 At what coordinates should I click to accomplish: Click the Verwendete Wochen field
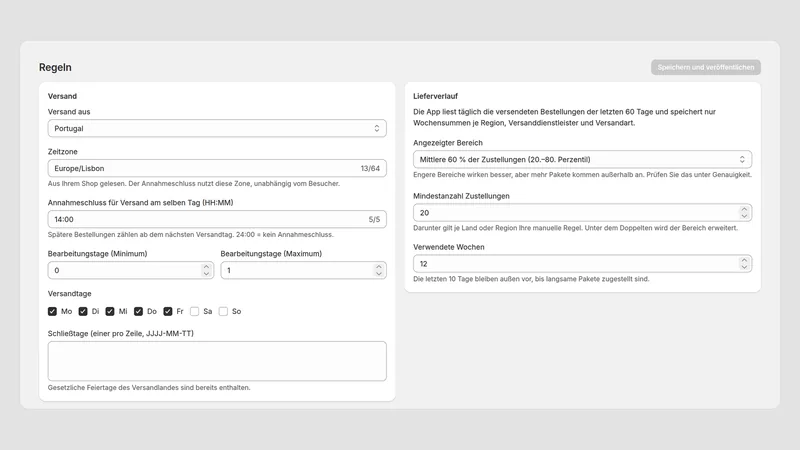582,264
